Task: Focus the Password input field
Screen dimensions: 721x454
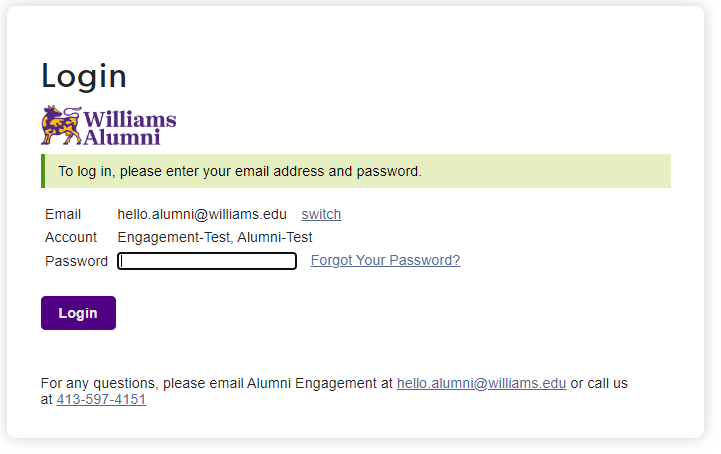Action: click(x=207, y=261)
